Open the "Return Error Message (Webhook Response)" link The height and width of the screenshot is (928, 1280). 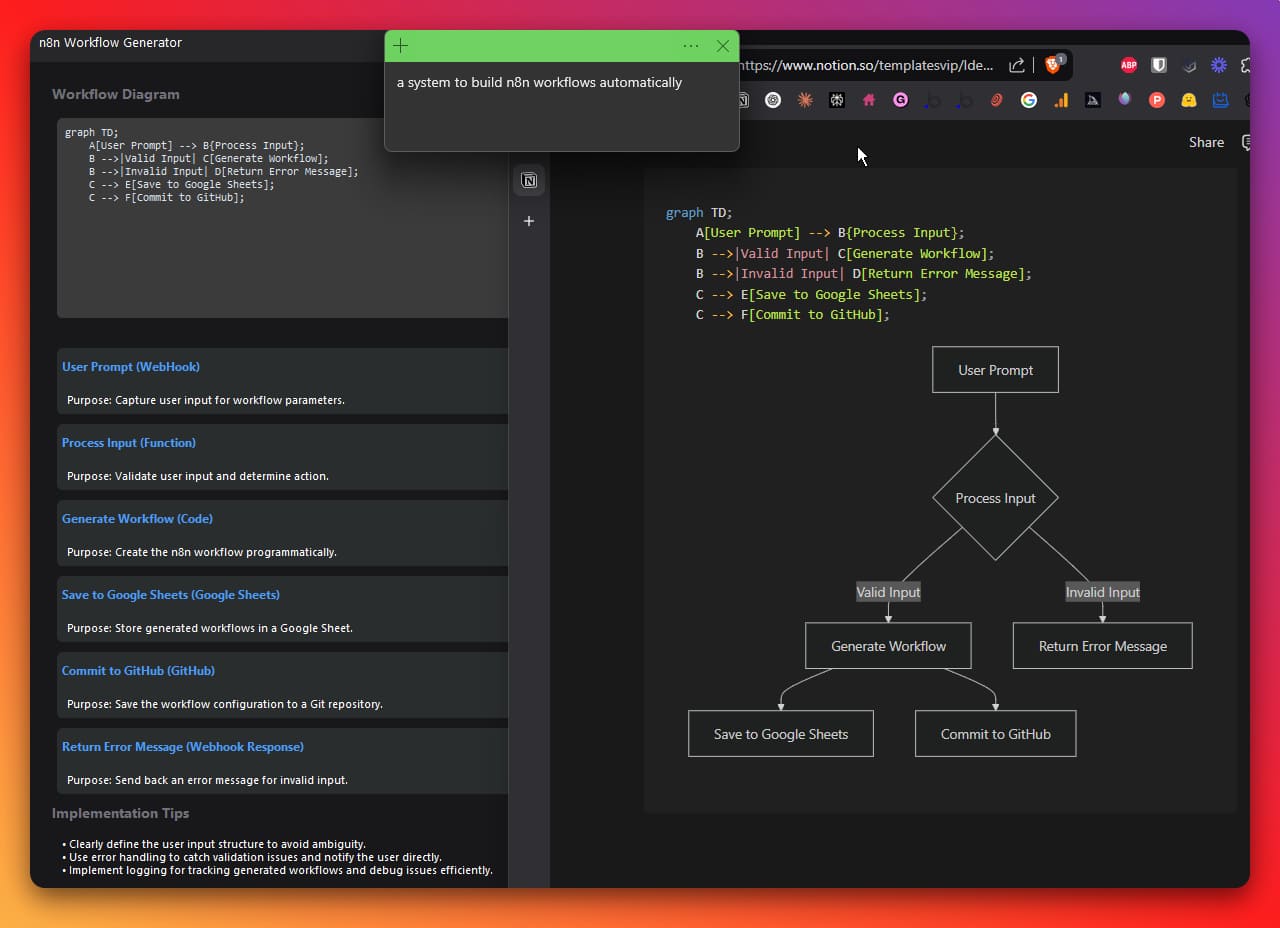coord(183,747)
